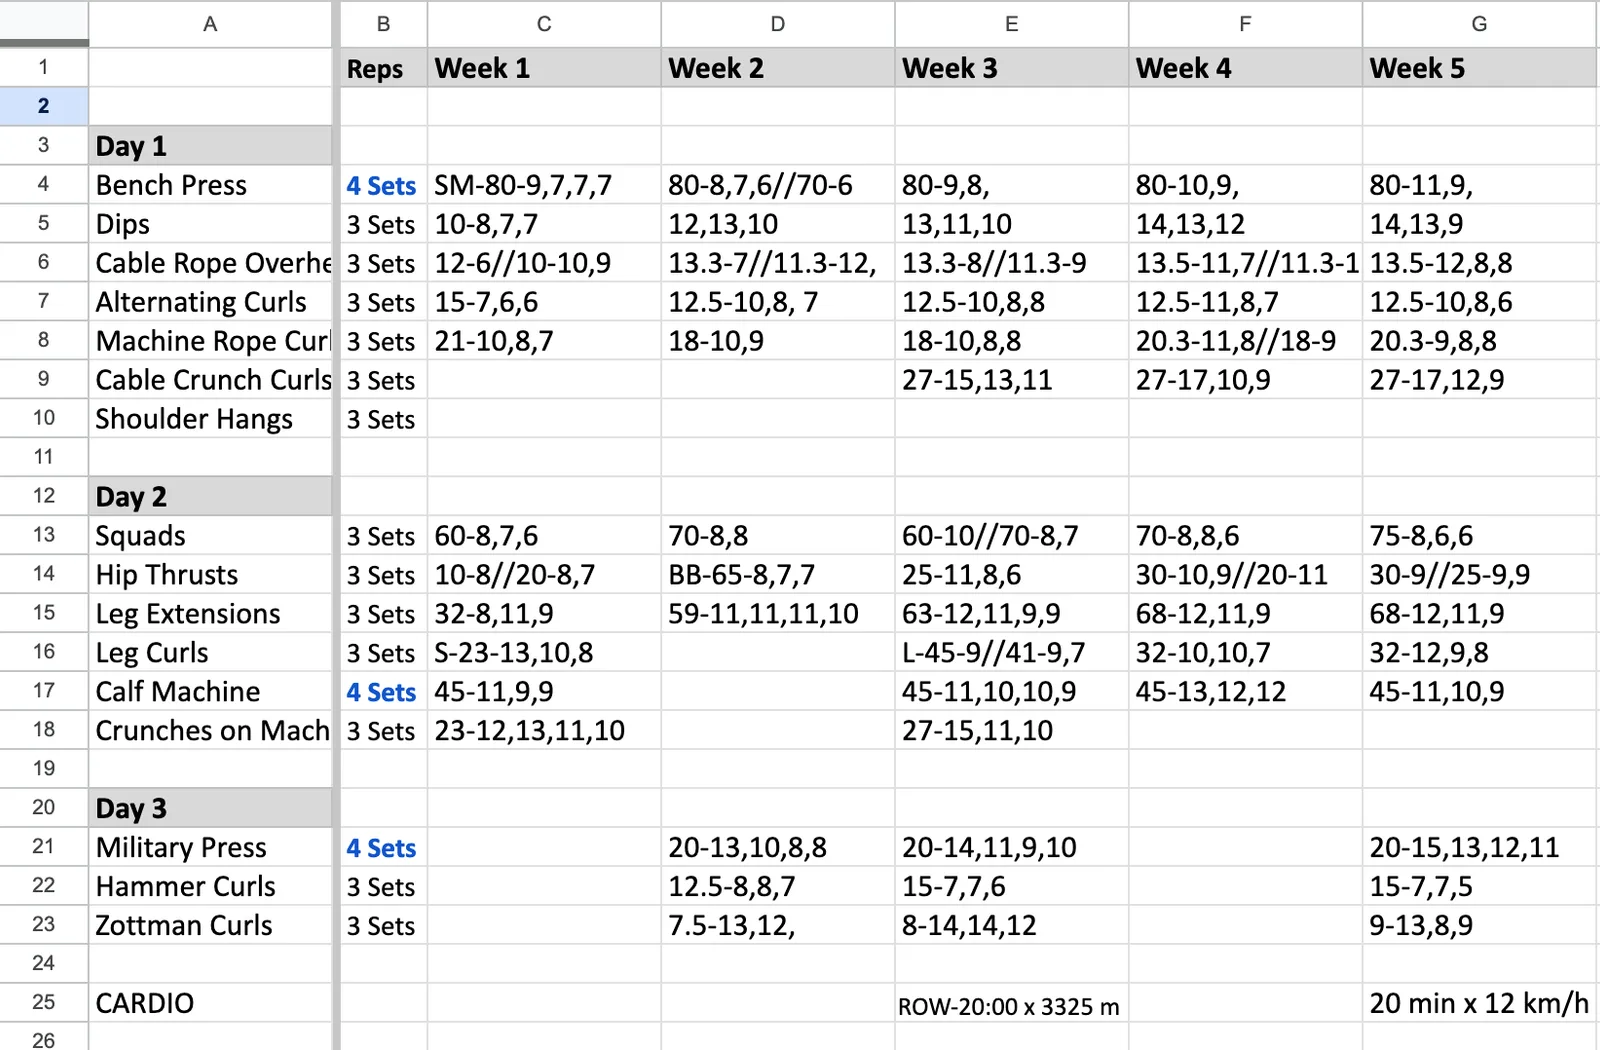The image size is (1600, 1050).
Task: Click Military Press Week 5 cell 20-15,13,12,11
Action: pyautogui.click(x=1479, y=847)
